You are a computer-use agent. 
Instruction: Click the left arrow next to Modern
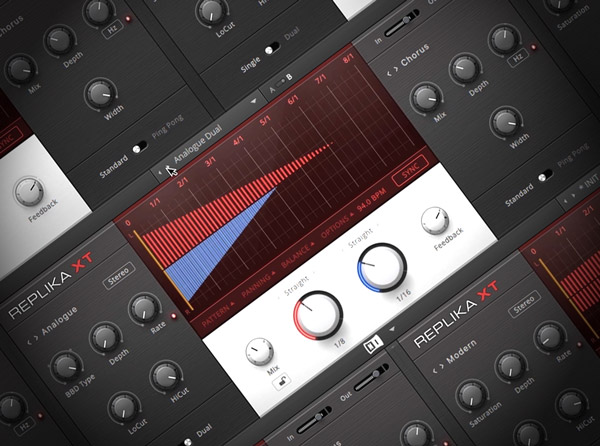(x=435, y=371)
